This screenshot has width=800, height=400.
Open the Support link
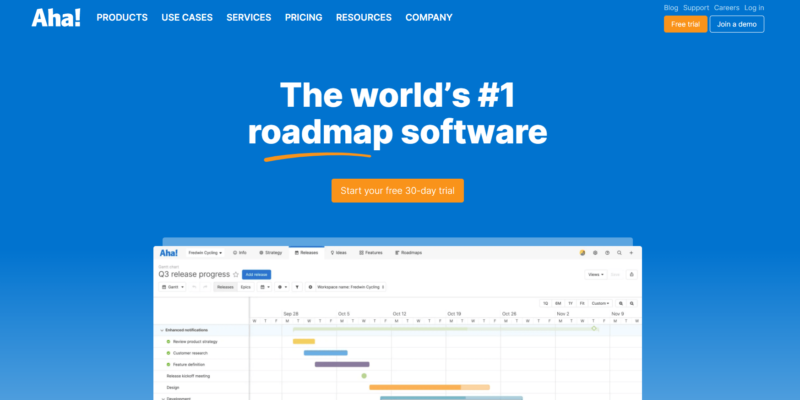click(696, 8)
